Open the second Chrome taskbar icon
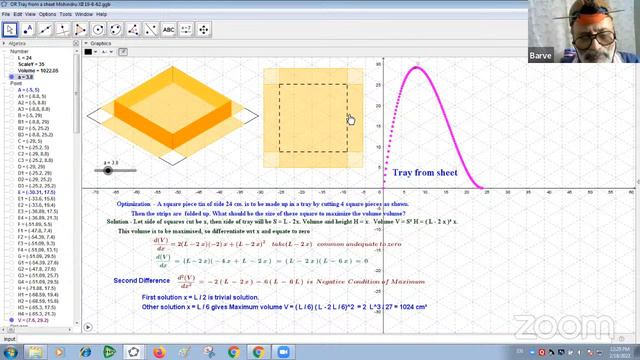Viewport: 640px width, 360px height. pos(258,352)
